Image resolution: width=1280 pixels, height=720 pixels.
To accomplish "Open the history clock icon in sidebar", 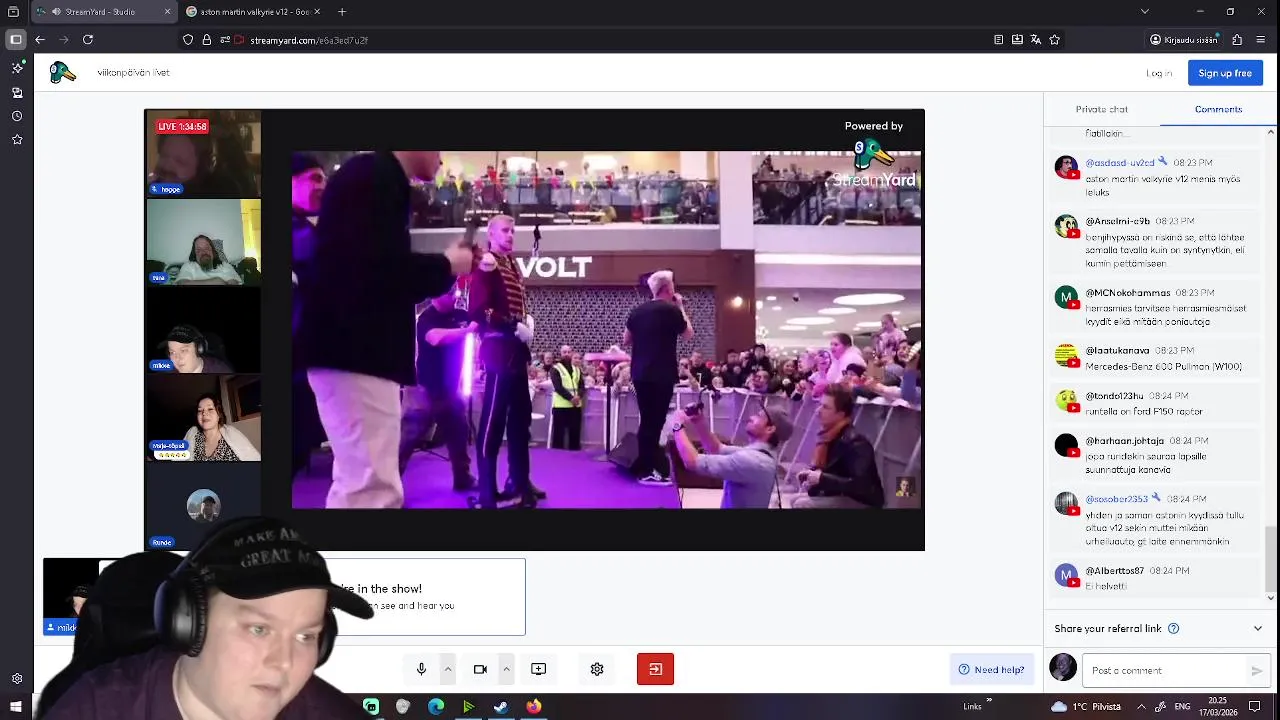I will pyautogui.click(x=17, y=116).
